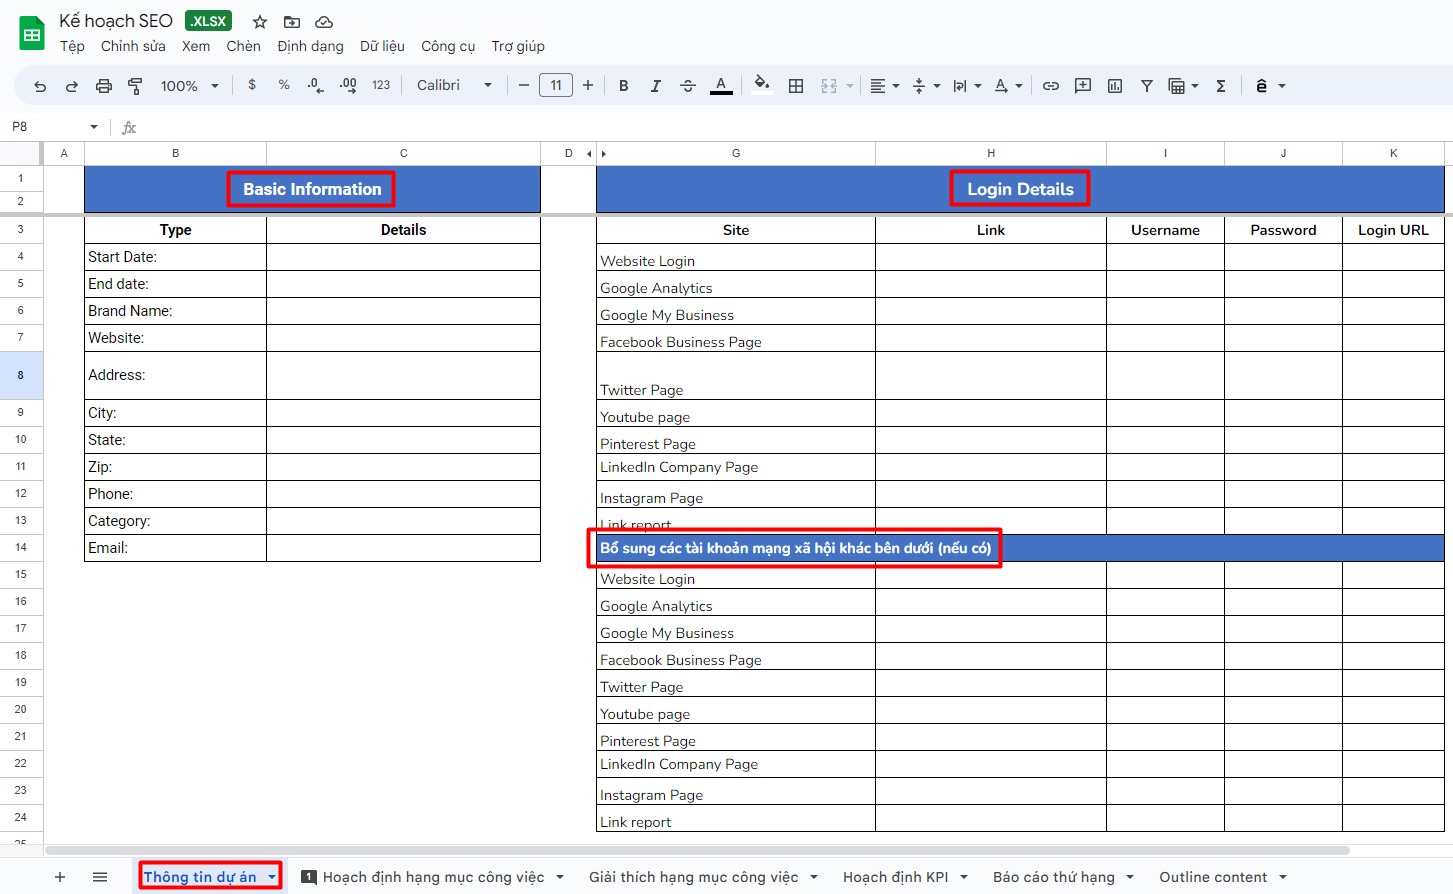Viewport: 1453px width, 894px height.
Task: Toggle italic formatting
Action: (x=655, y=86)
